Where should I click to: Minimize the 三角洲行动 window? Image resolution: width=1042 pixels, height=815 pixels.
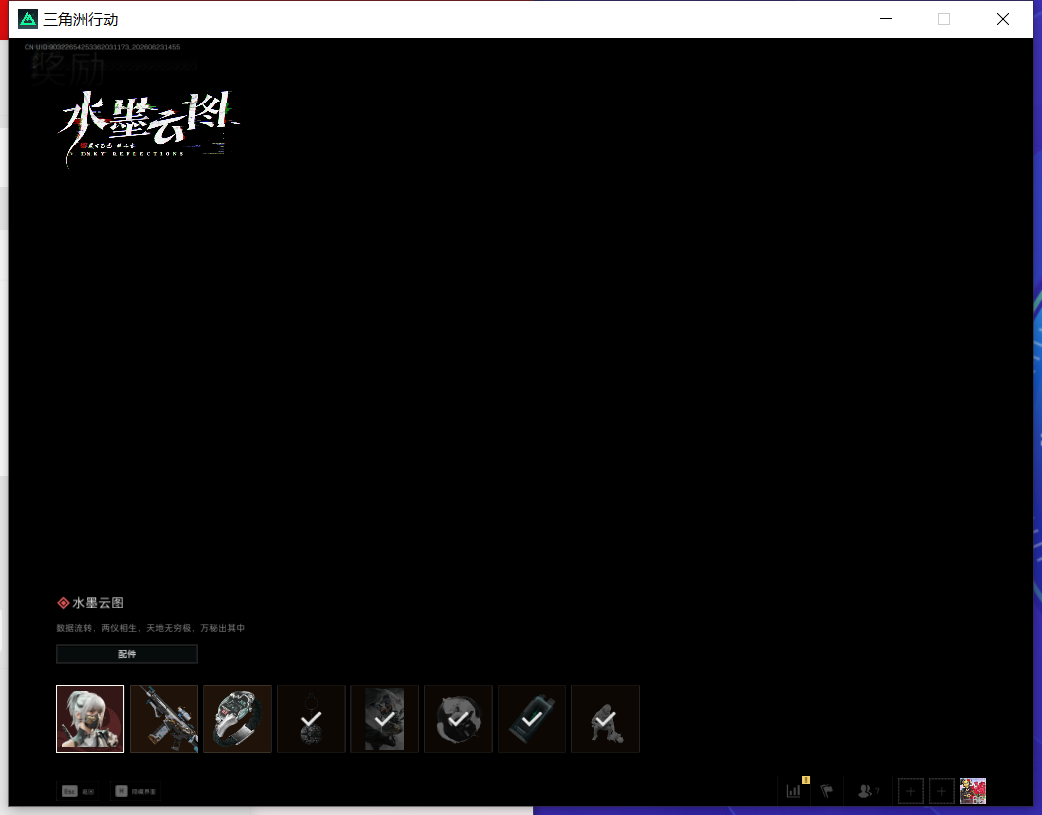(886, 19)
